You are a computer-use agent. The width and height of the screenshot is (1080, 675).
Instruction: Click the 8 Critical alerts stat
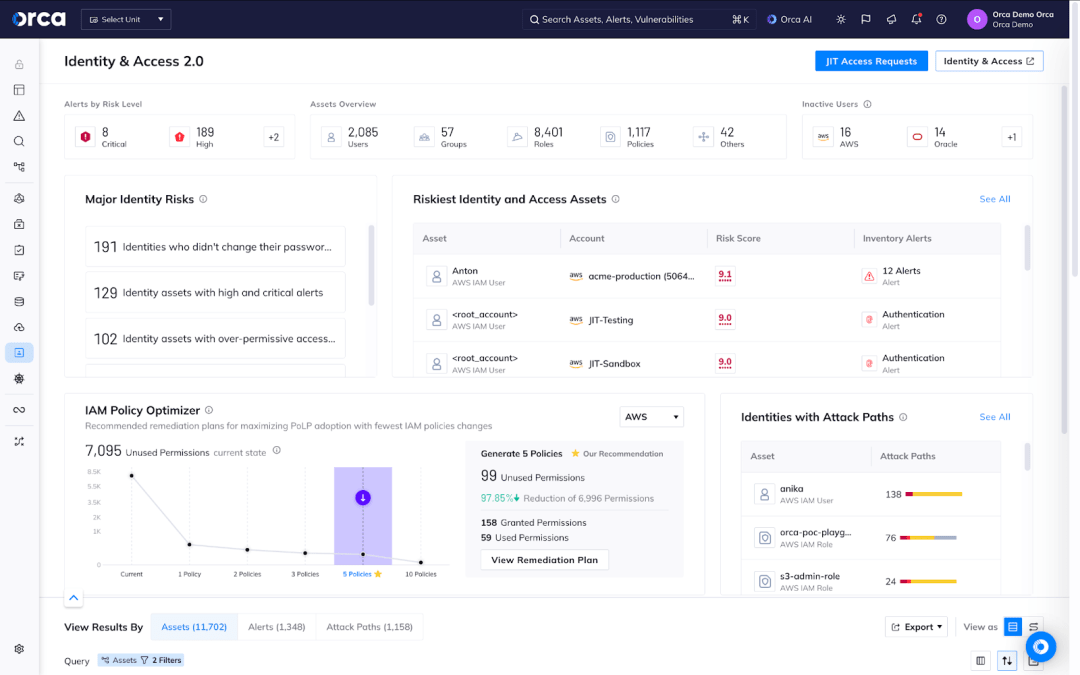102,137
